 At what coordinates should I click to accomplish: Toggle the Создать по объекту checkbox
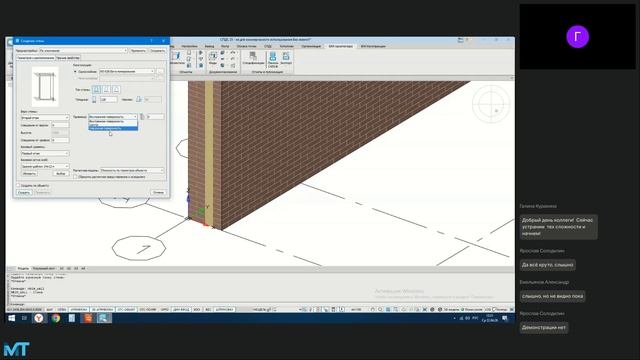[18, 185]
